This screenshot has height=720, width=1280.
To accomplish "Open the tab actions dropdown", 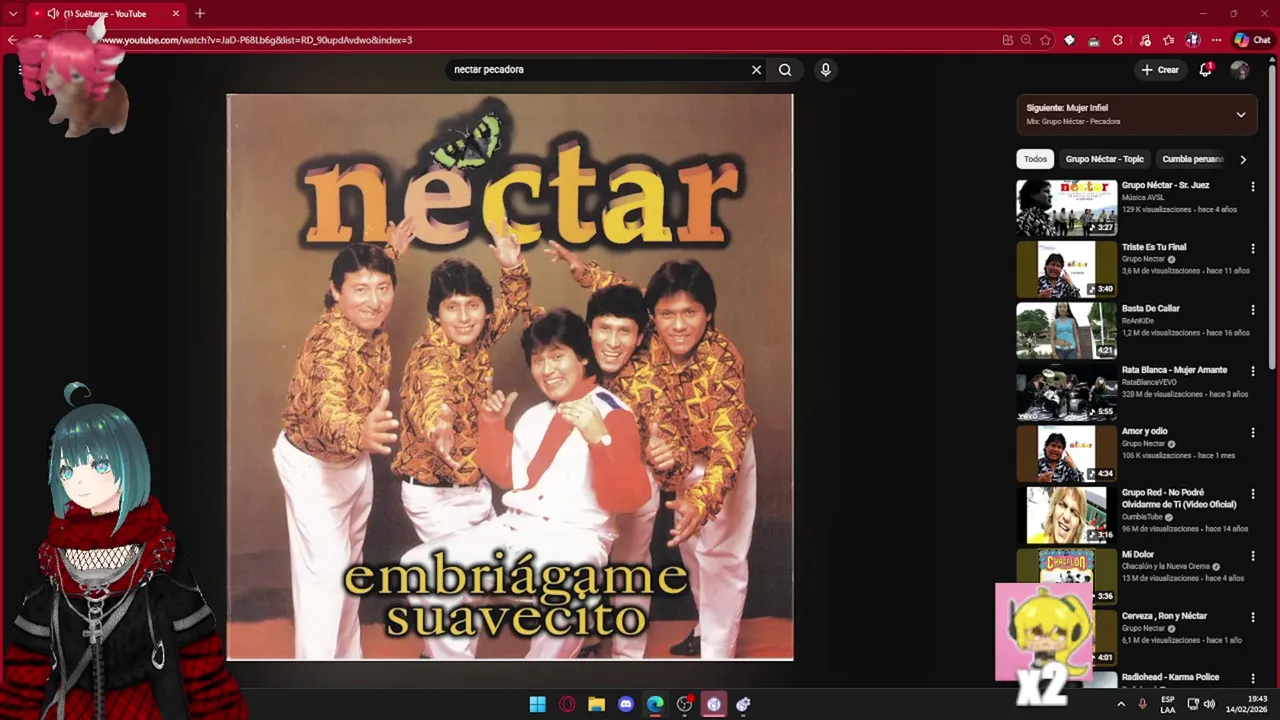I will (13, 14).
